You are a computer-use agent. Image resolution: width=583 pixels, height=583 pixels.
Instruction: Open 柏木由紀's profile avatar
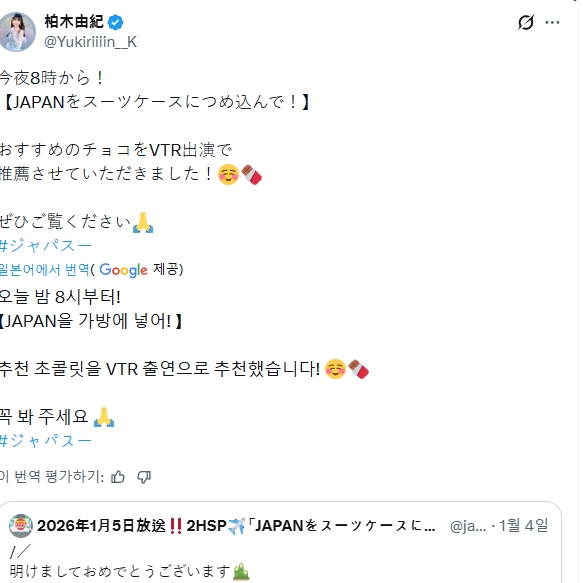pos(17,32)
